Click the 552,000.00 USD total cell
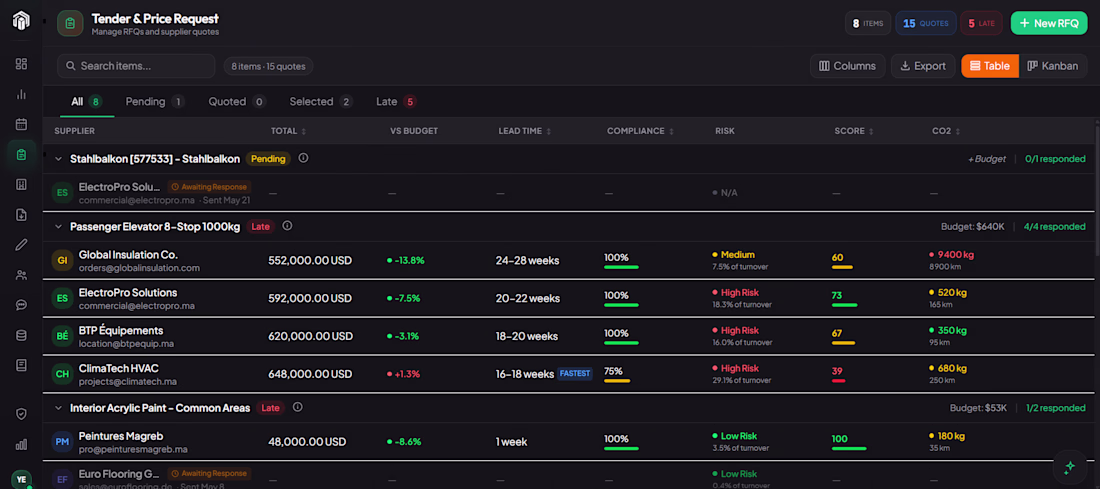This screenshot has height=489, width=1100. pos(310,260)
